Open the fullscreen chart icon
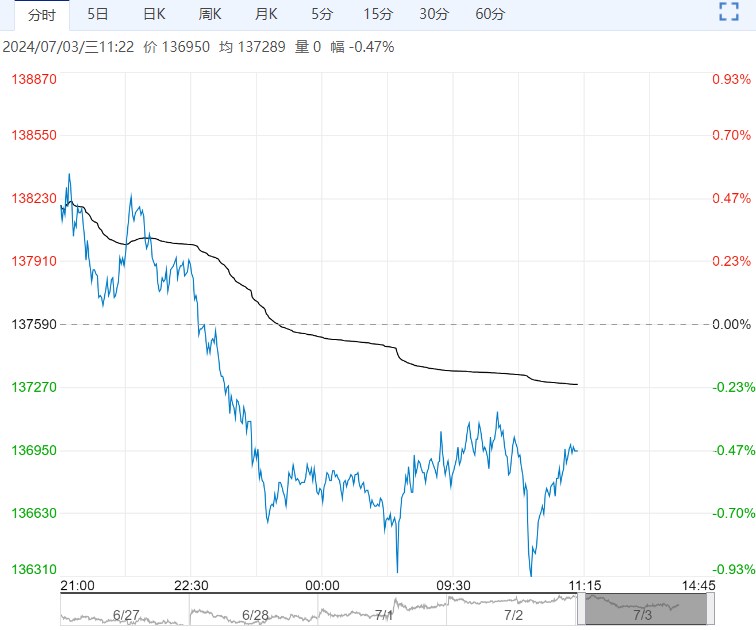 tap(729, 12)
